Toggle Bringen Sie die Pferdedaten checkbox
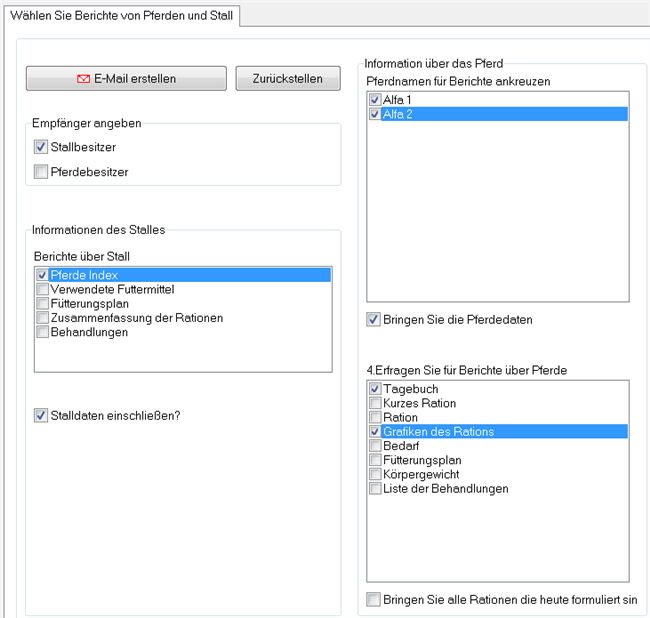 tap(373, 320)
